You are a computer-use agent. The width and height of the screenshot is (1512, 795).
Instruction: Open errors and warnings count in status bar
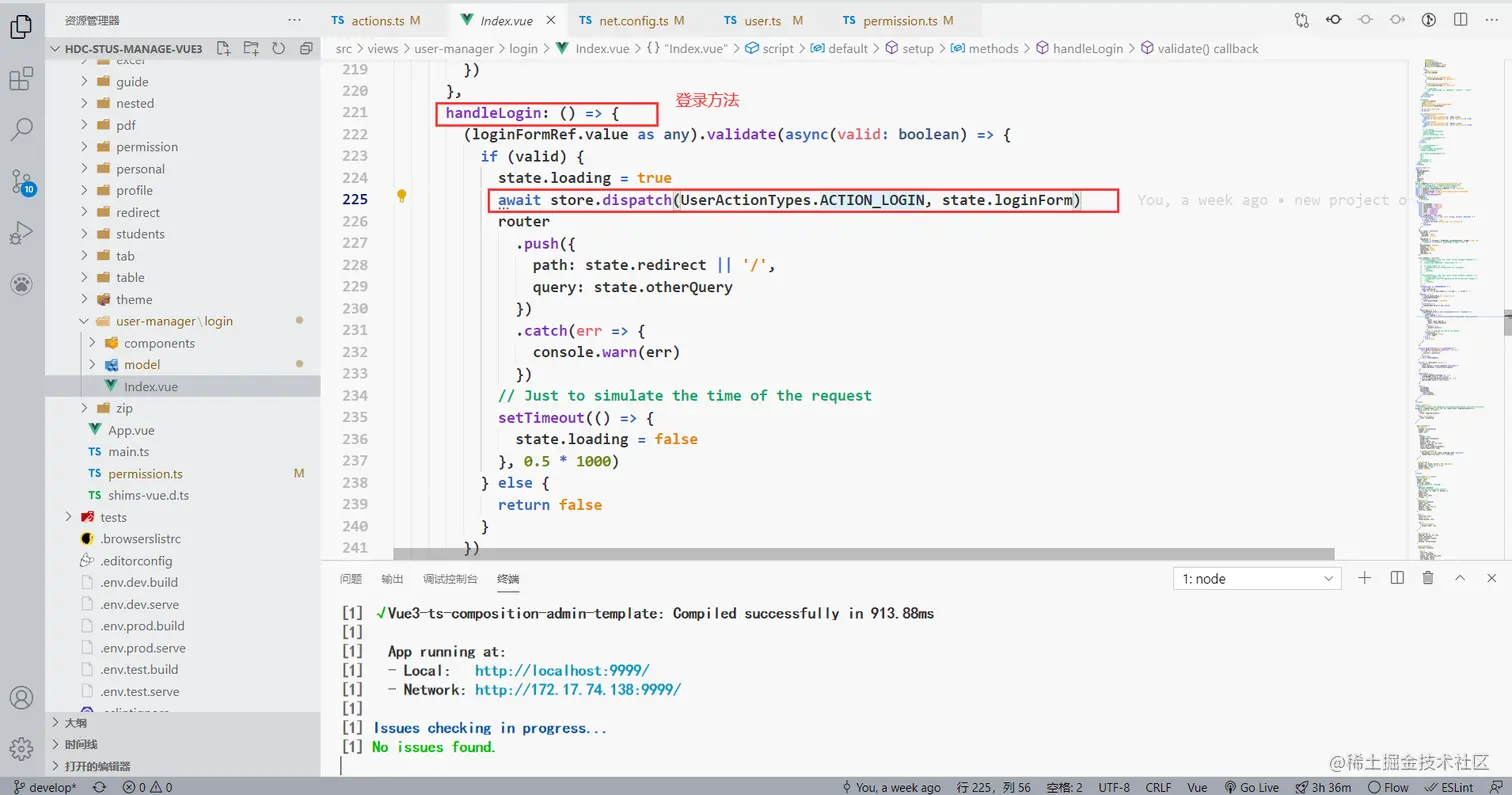[x=147, y=787]
